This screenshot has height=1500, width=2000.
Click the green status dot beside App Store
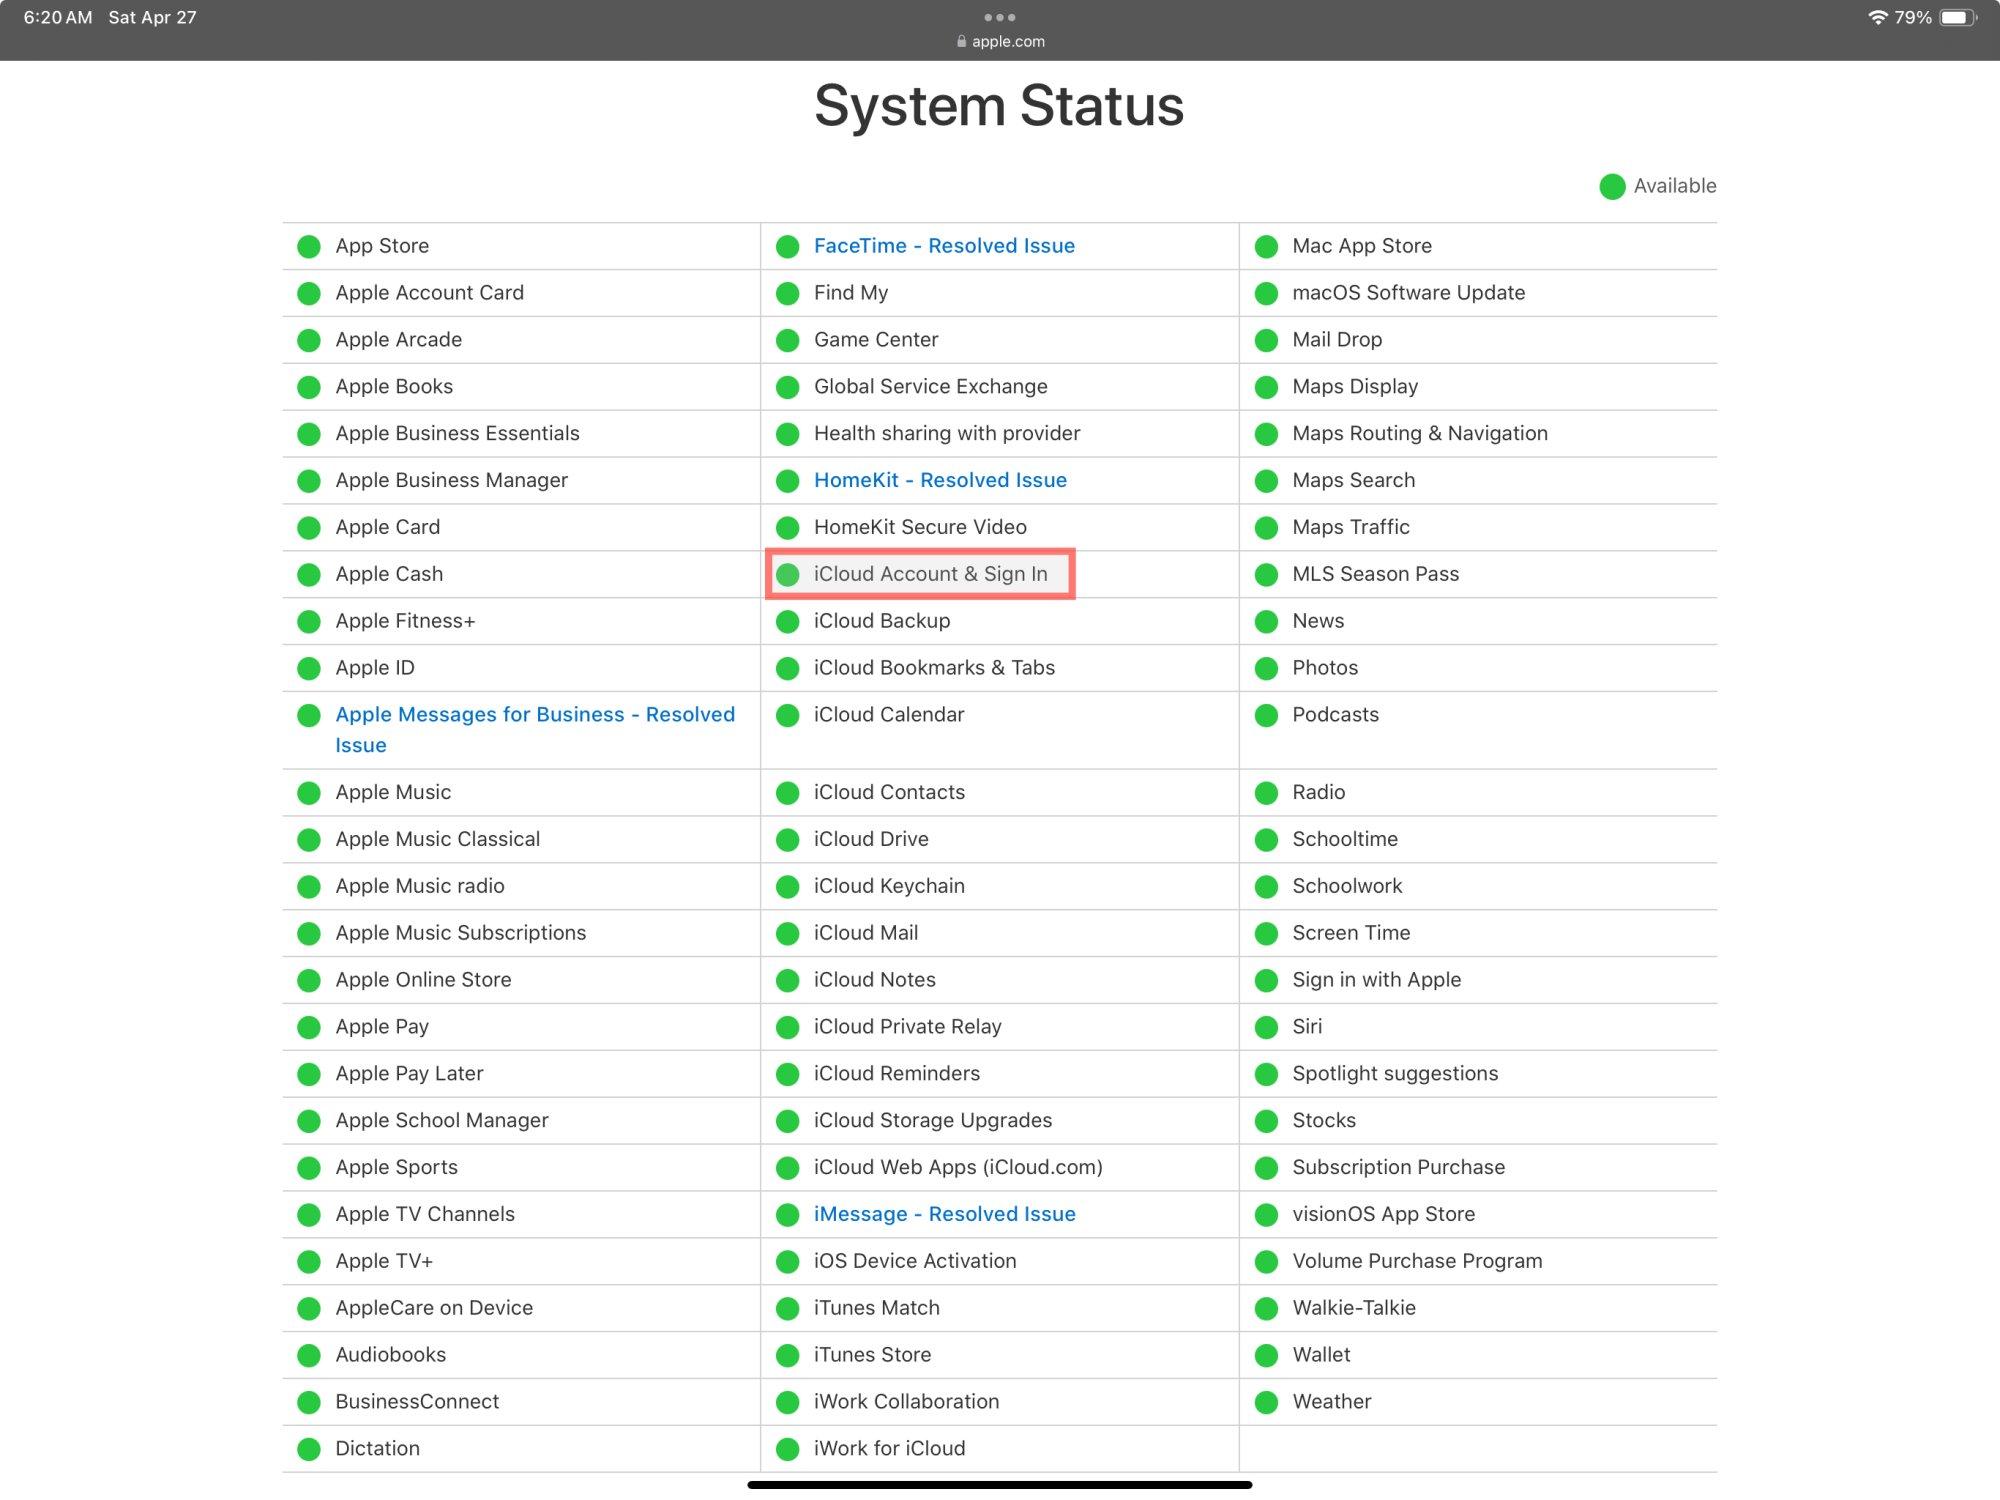pos(309,246)
